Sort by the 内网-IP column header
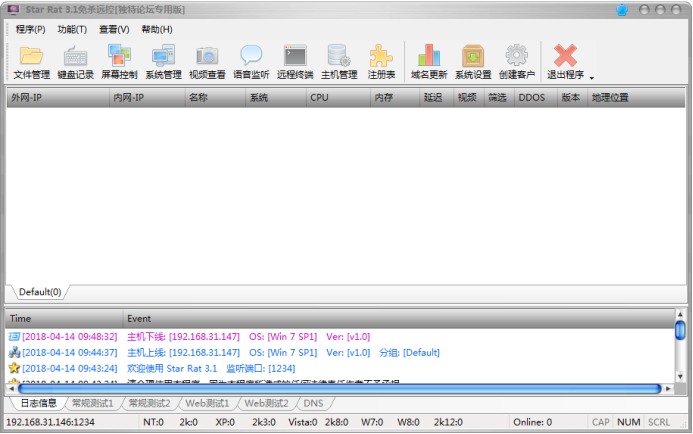The image size is (693, 434). click(x=147, y=97)
